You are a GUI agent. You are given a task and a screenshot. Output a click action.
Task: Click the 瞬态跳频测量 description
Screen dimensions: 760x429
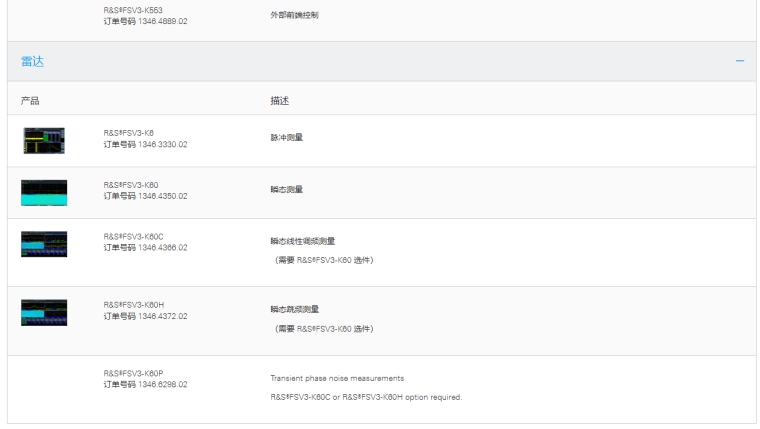point(294,309)
